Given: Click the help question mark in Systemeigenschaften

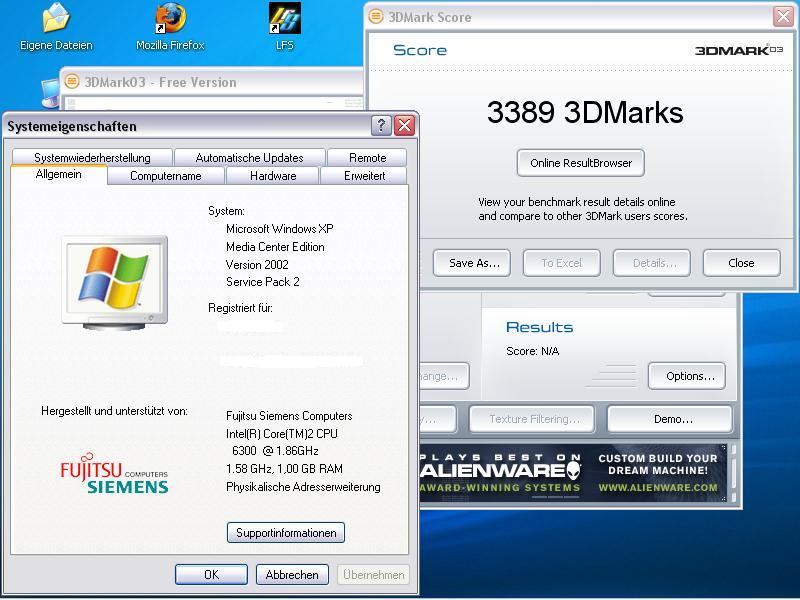Looking at the screenshot, I should [381, 125].
